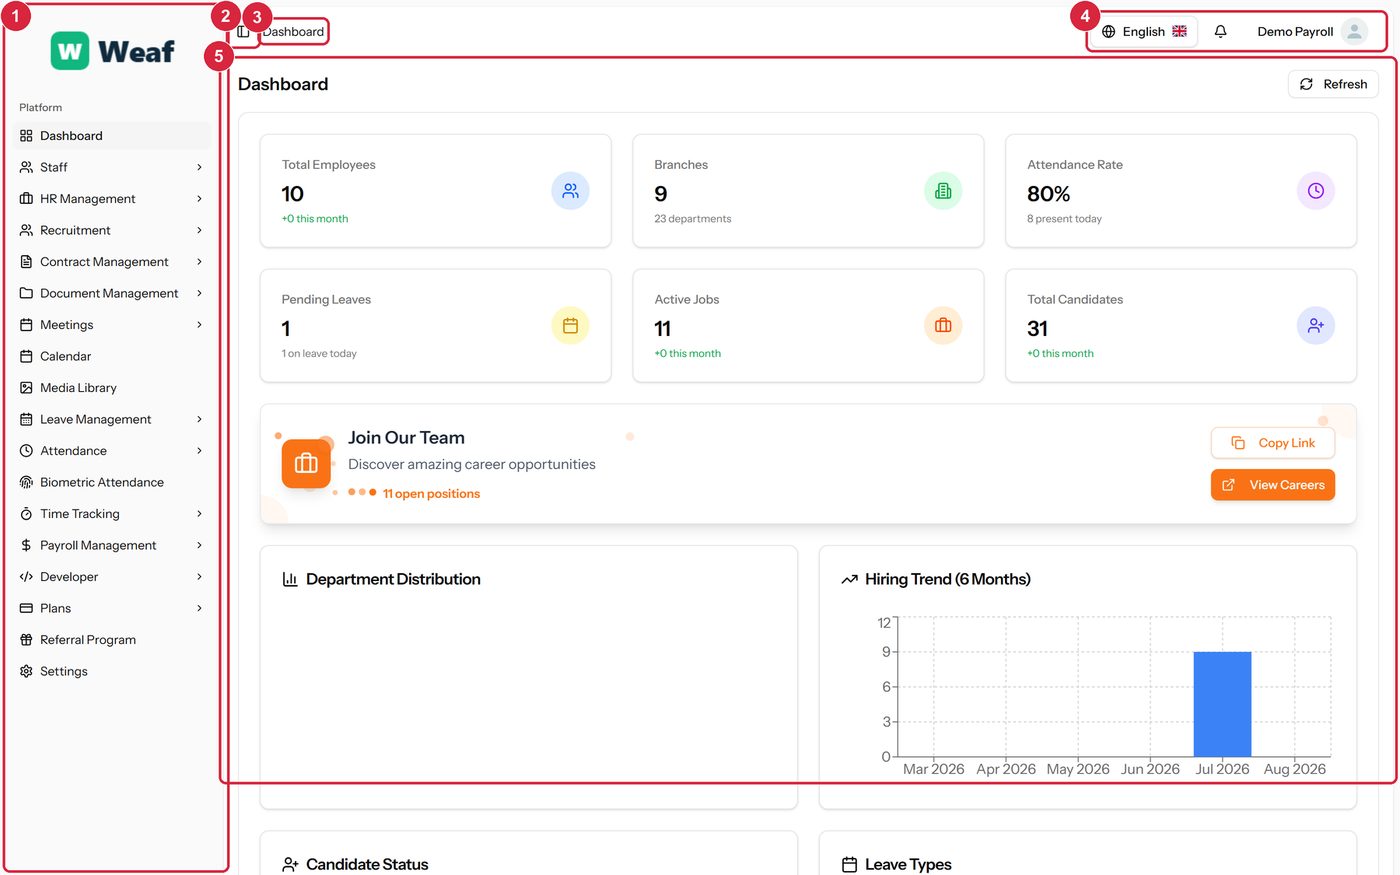This screenshot has width=1400, height=875.
Task: Open the Referral Program menu item
Action: pos(111,640)
